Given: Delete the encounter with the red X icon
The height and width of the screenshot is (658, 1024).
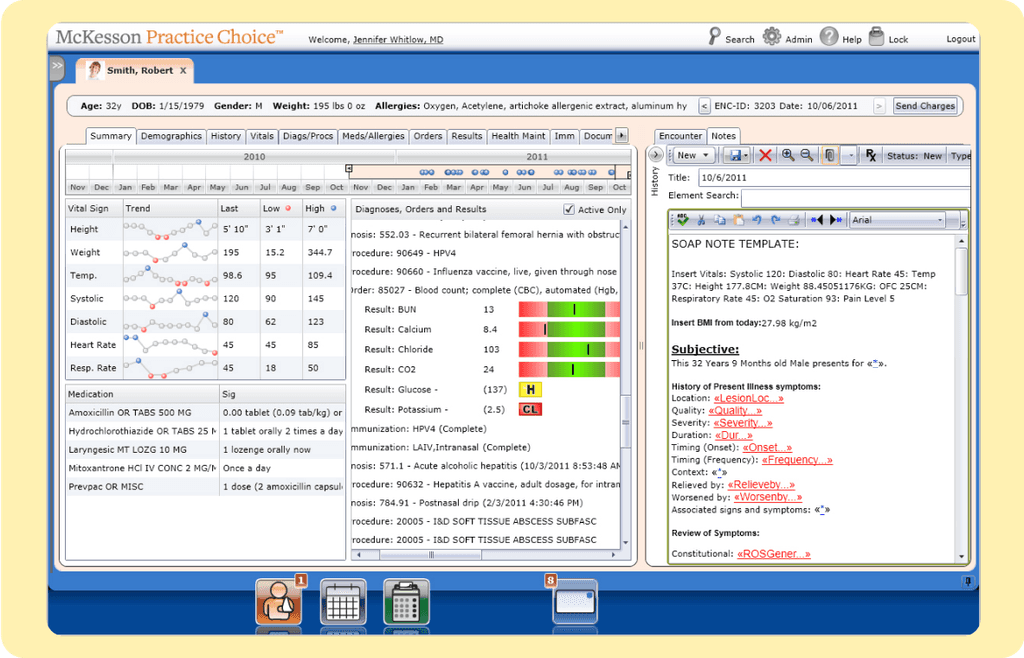Looking at the screenshot, I should tap(766, 155).
